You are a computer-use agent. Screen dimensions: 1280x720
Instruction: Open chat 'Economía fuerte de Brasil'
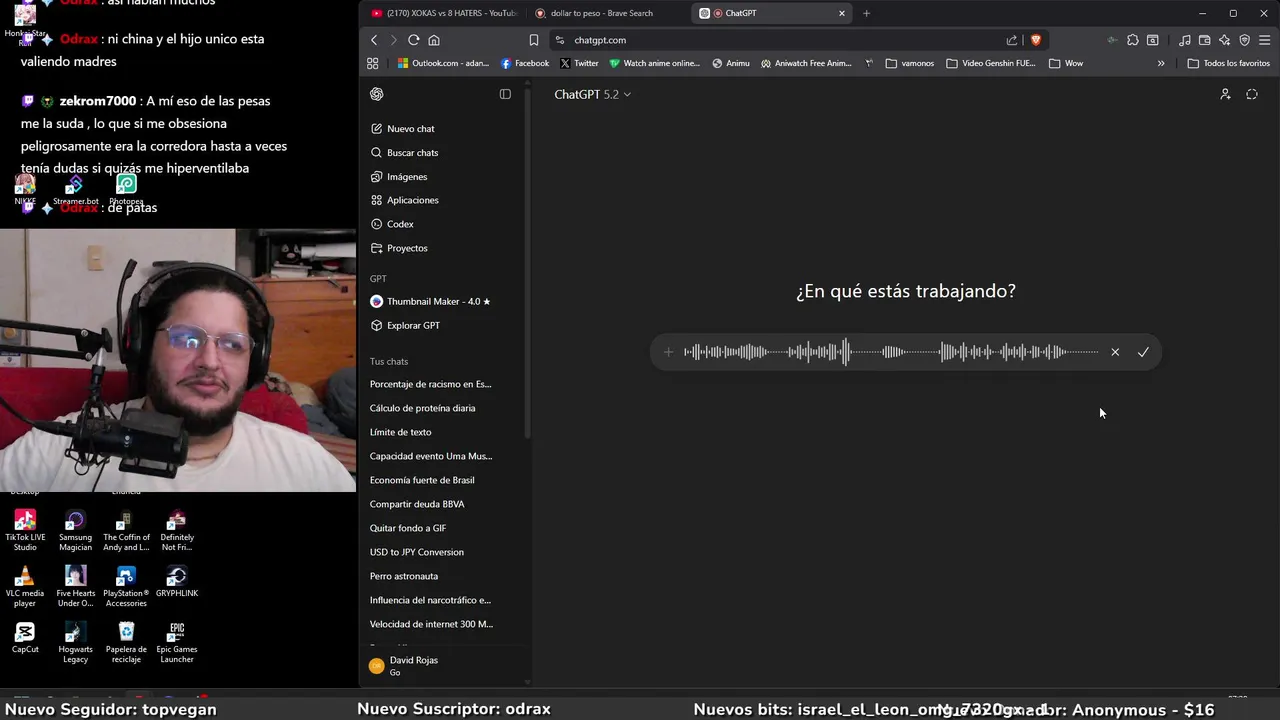pyautogui.click(x=422, y=480)
